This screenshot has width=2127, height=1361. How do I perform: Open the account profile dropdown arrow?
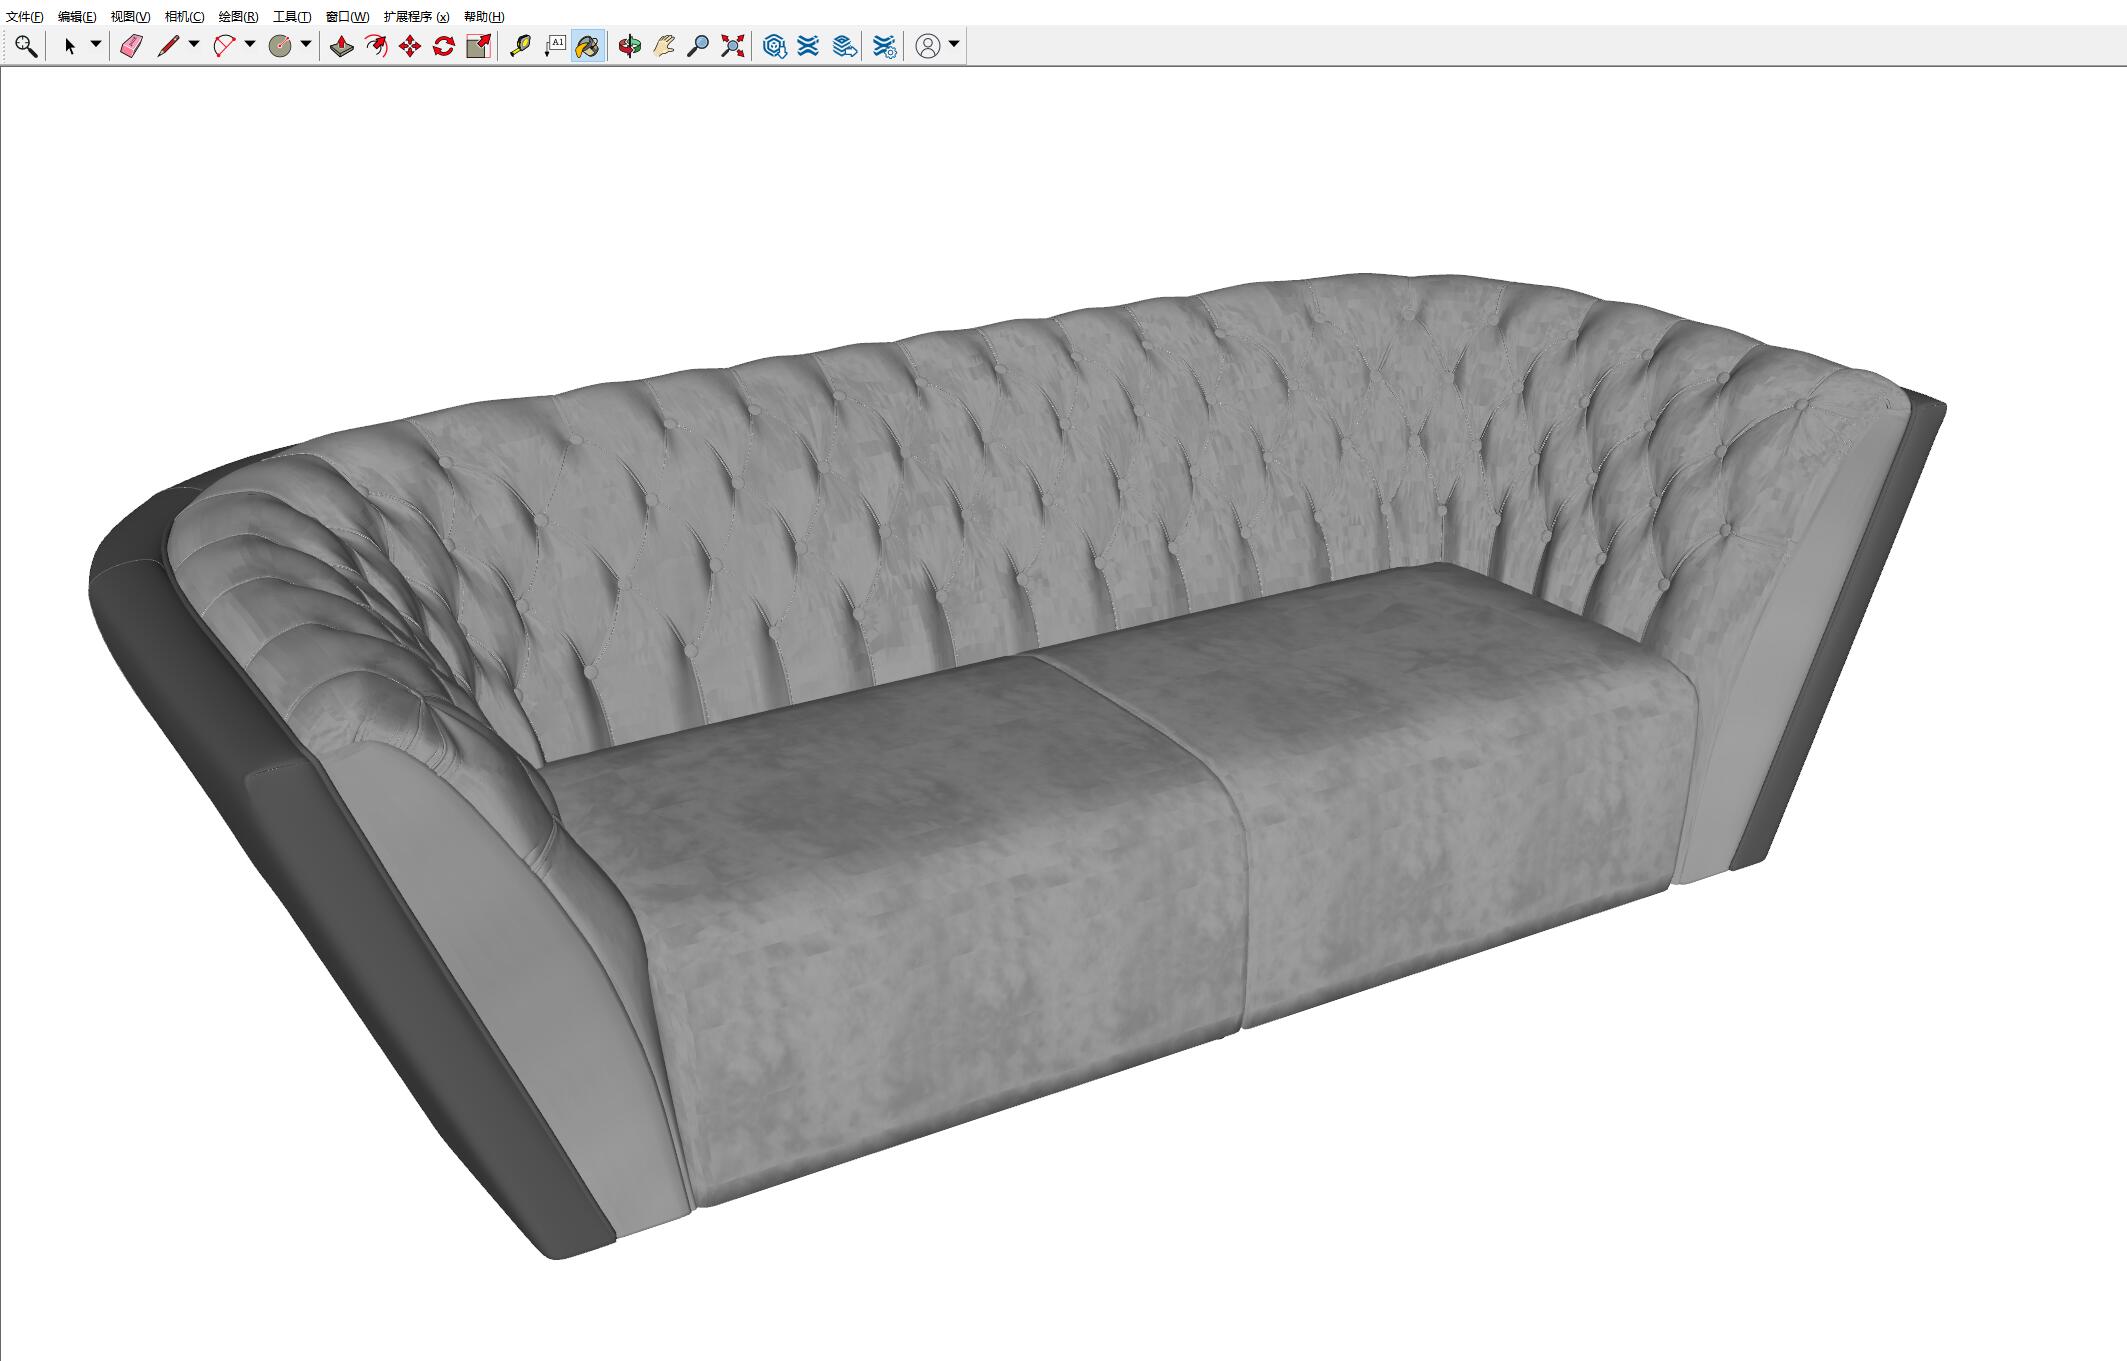[x=954, y=44]
